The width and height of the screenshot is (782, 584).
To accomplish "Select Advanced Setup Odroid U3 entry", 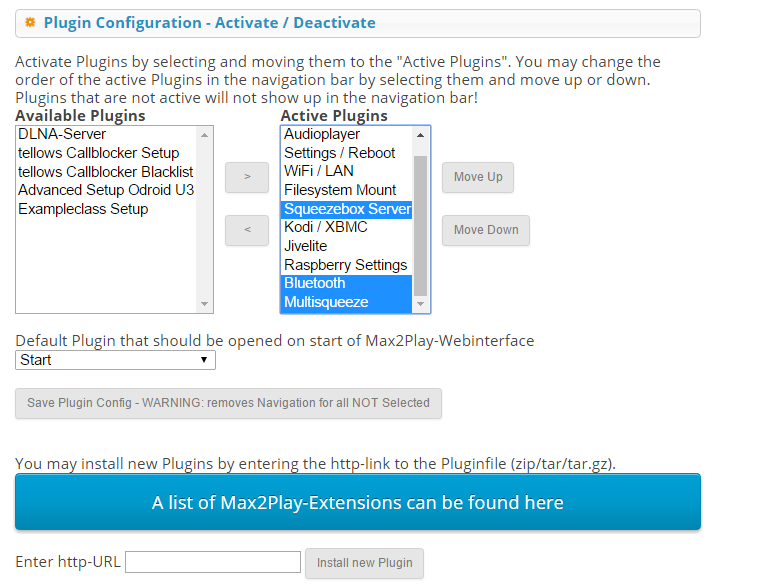I will tap(106, 191).
